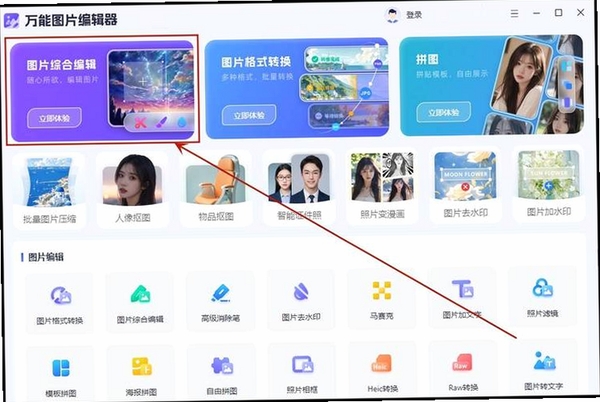Screen dimensions: 600x402
Task: Open 图片加水印 watermark card
Action: (549, 184)
